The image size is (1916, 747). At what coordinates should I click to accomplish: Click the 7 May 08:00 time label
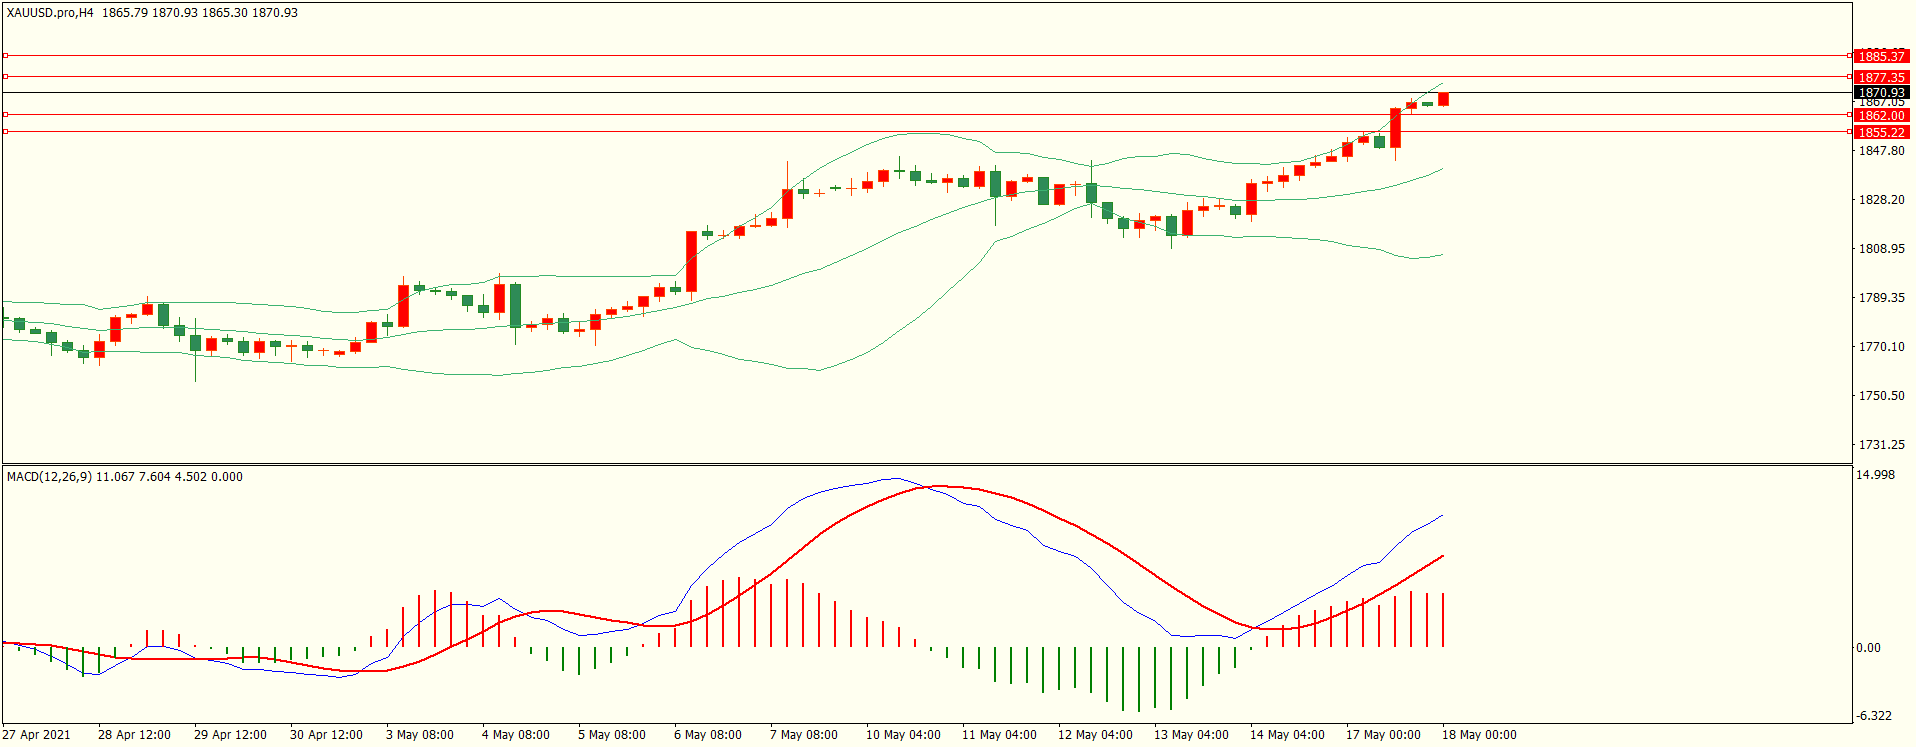pyautogui.click(x=804, y=735)
